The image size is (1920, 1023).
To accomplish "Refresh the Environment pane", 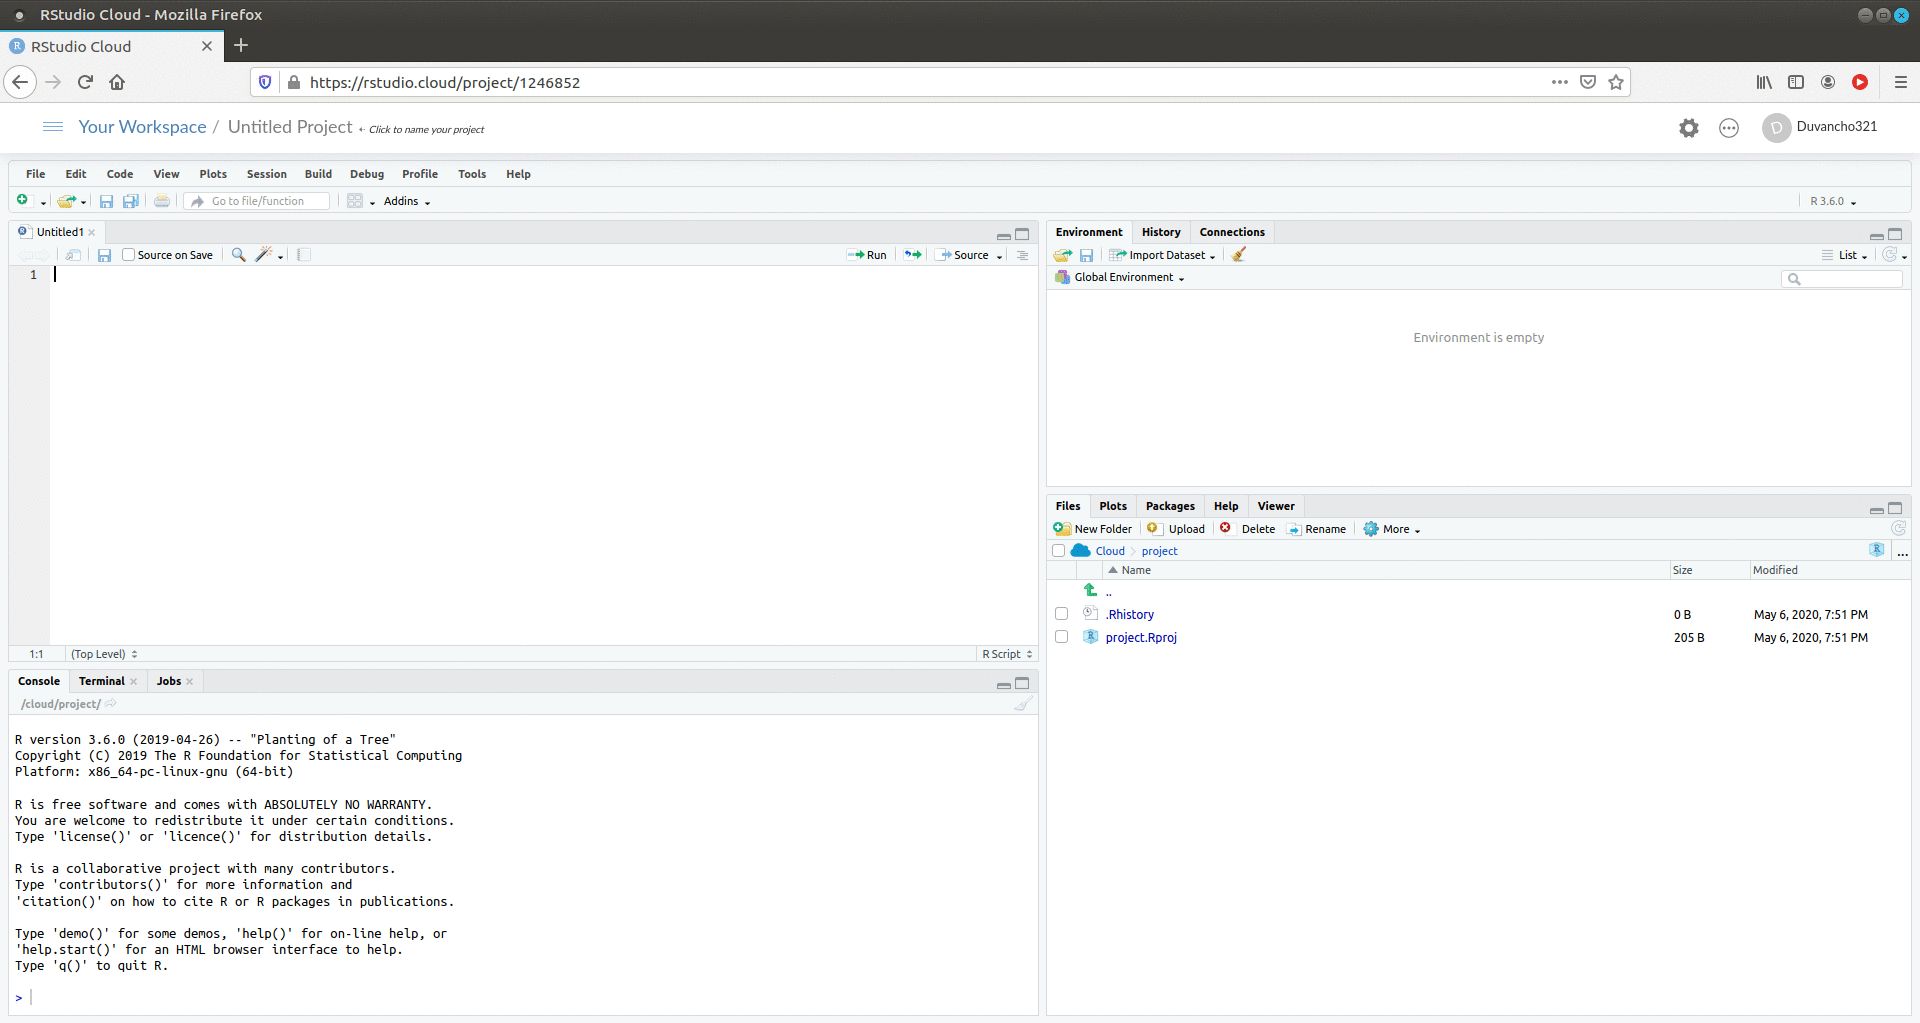I will click(1889, 255).
